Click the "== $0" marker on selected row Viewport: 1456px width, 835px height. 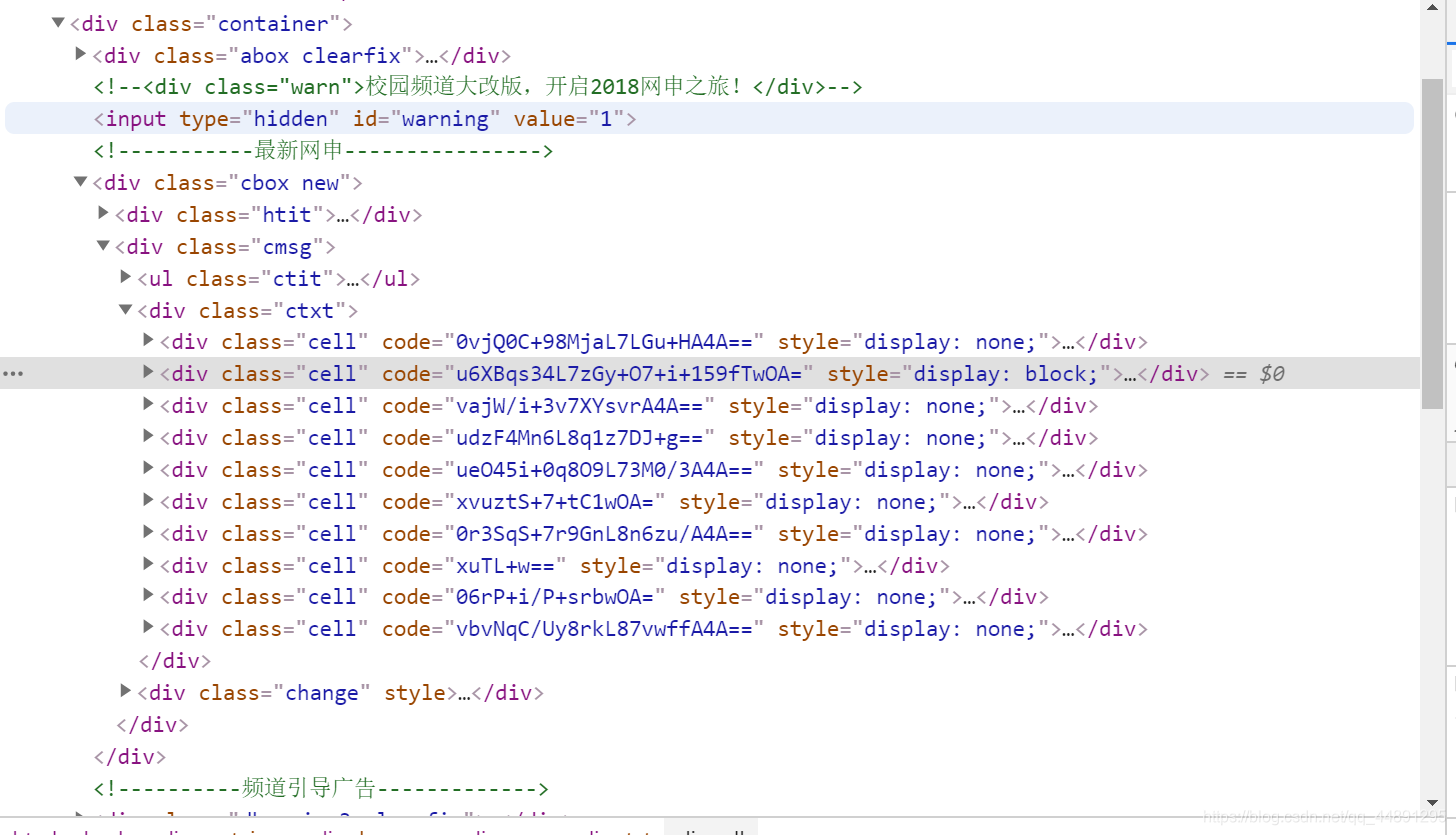pos(1254,374)
